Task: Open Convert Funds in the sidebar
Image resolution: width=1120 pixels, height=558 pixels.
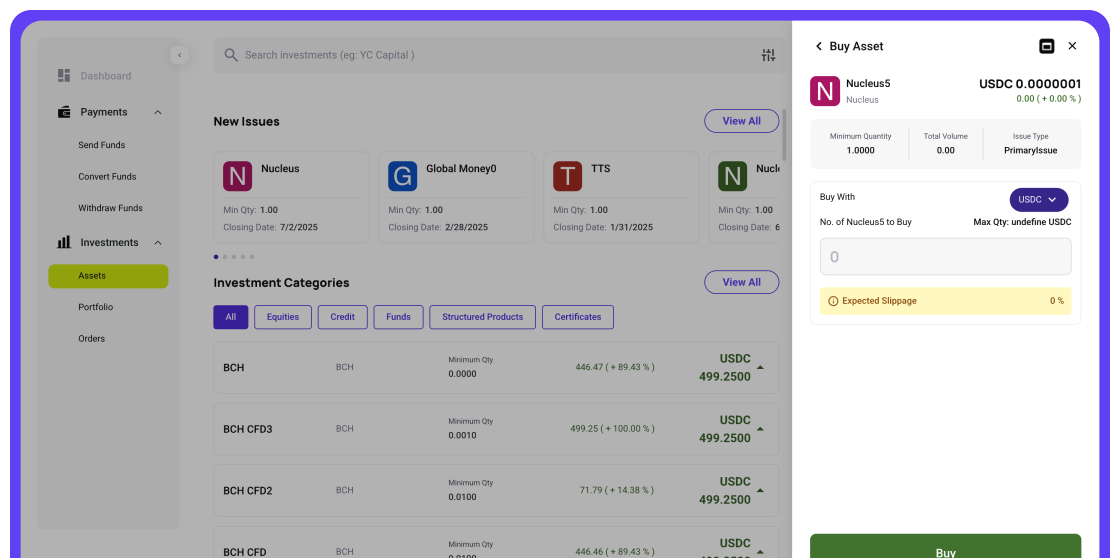Action: tap(107, 176)
